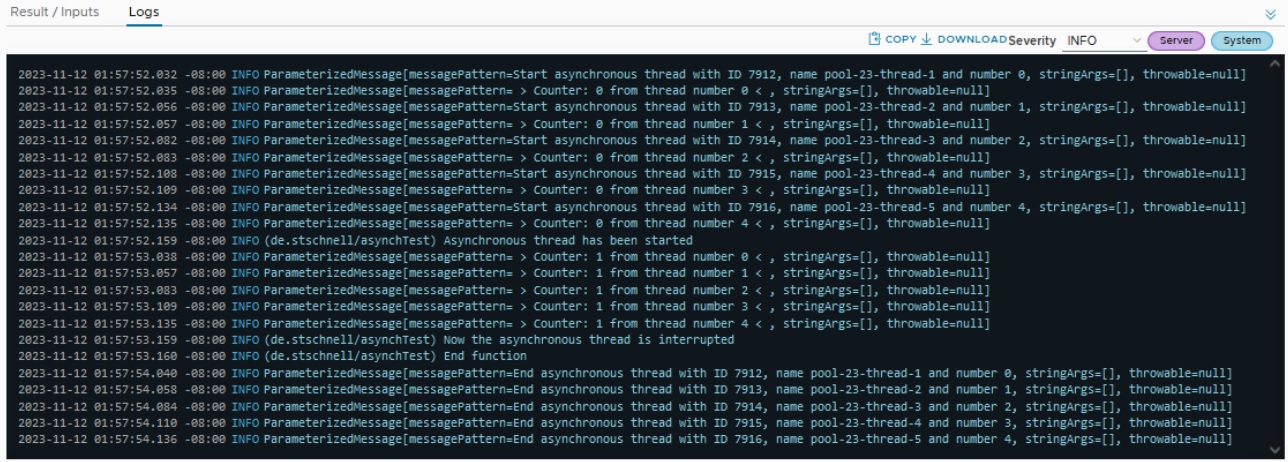Click log line starting thread ID 7913
1288x462 pixels.
(632, 108)
